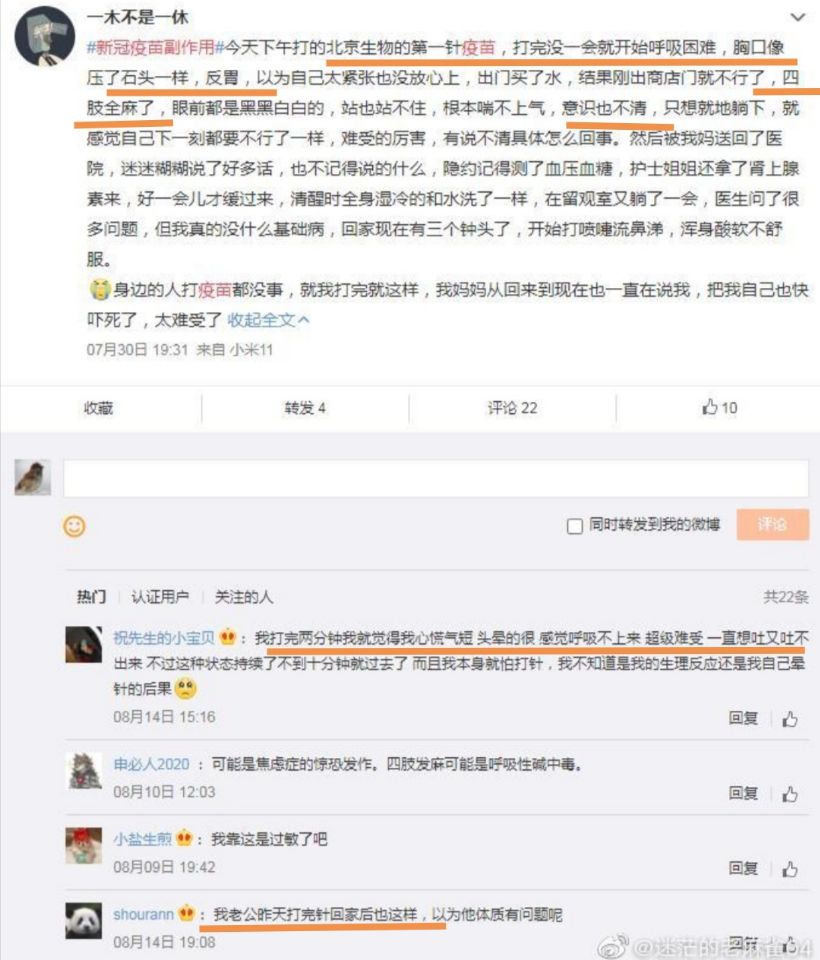Open the post options chevron menu
This screenshot has height=960, width=820.
coord(797,17)
